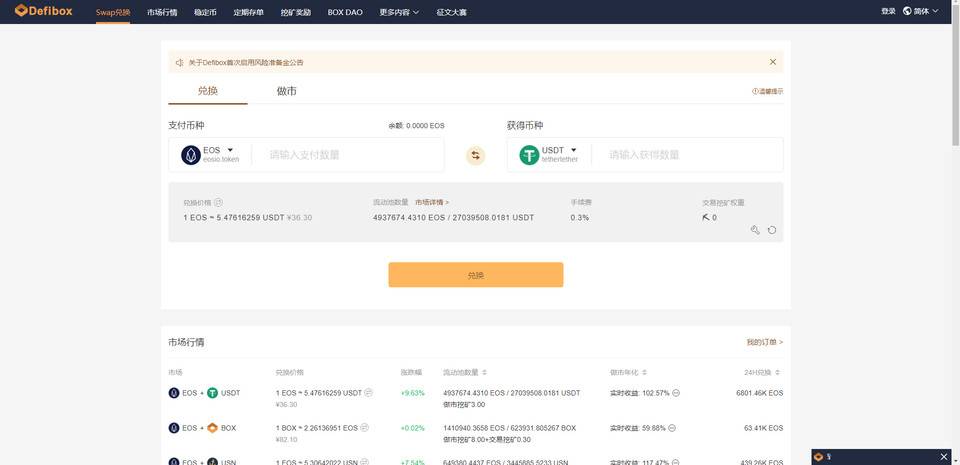
Task: Click the Defibox logo
Action: click(43, 10)
